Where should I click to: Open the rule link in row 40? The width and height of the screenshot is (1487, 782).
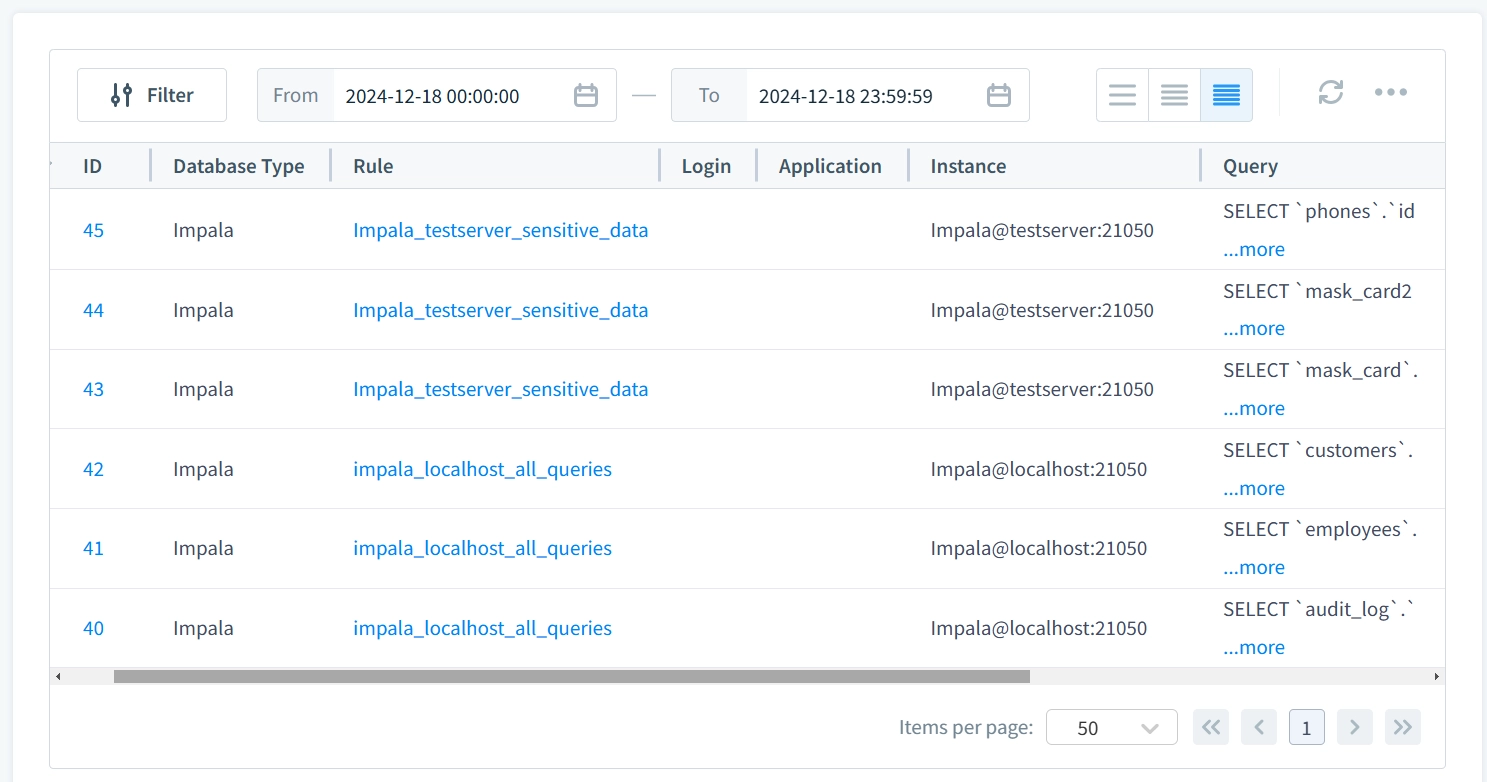point(482,628)
